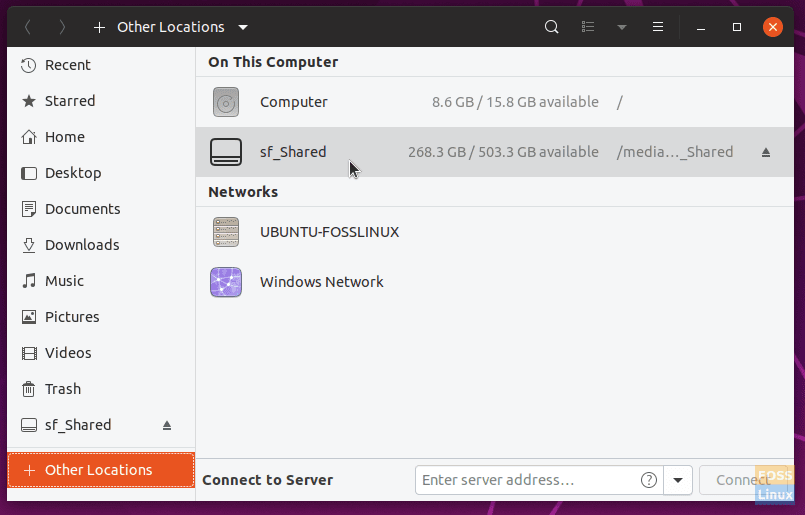Open the hamburger menu icon
Viewport: 805px width, 515px height.
(x=658, y=27)
